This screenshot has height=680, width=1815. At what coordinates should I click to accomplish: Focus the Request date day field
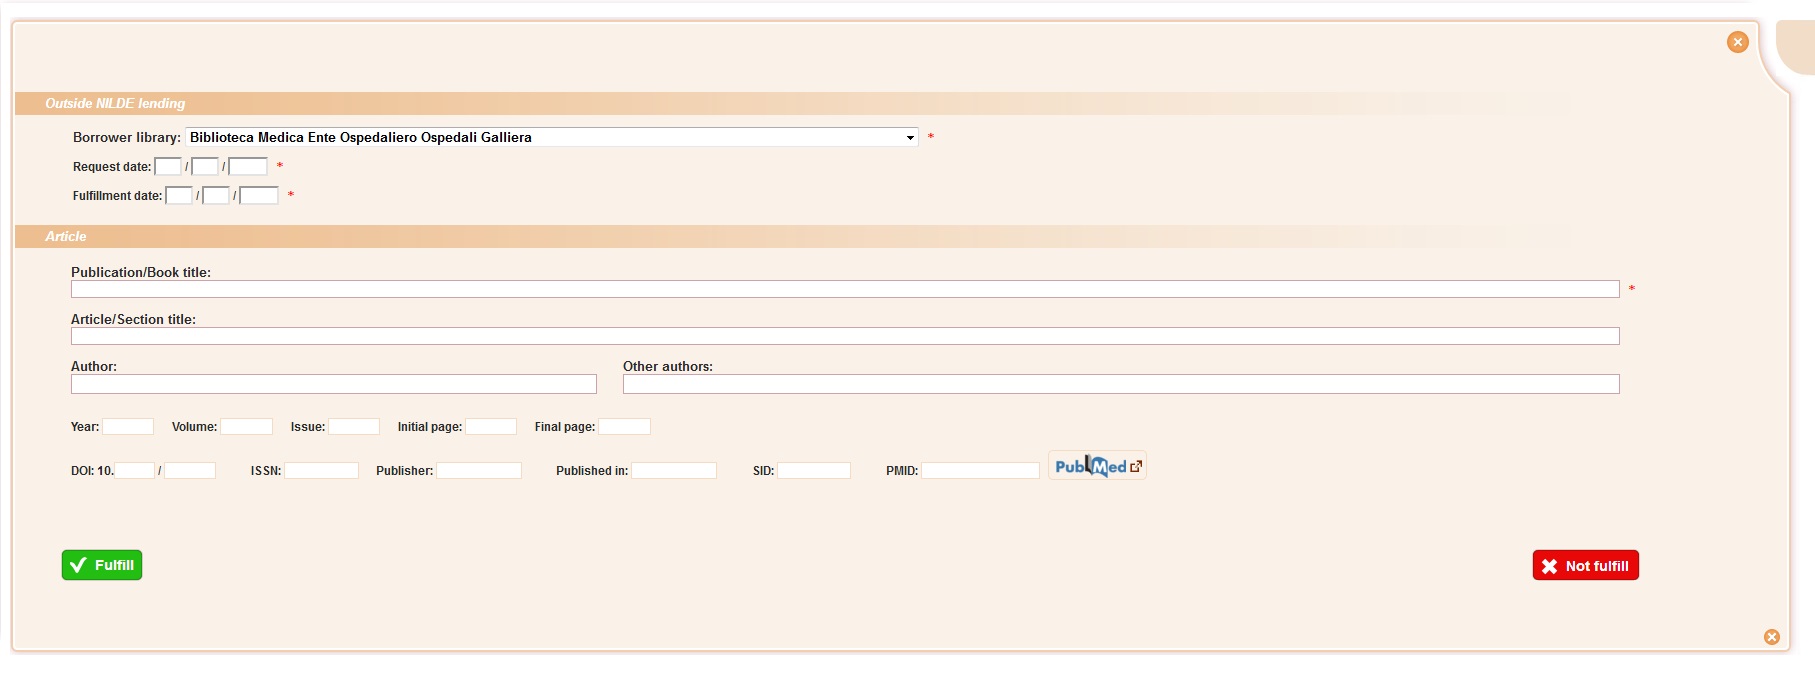(x=168, y=167)
